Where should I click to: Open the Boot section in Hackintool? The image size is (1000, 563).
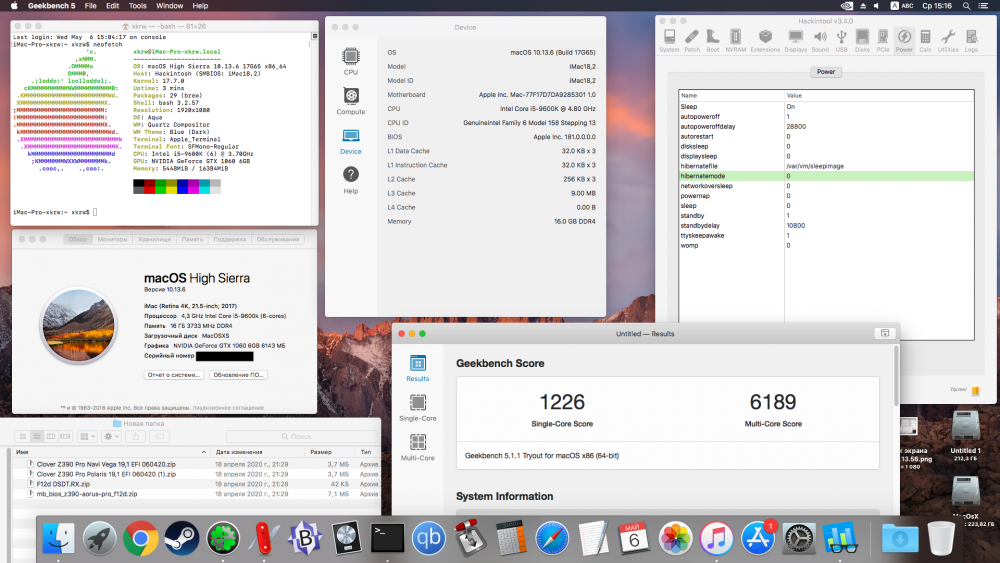(x=712, y=40)
